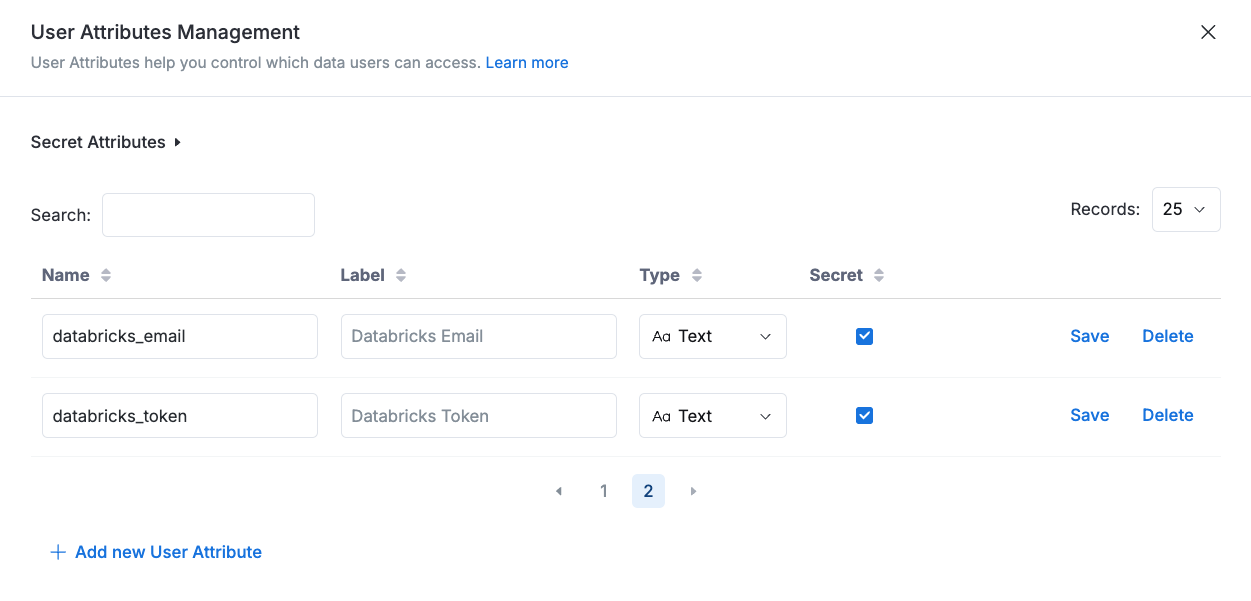Select page 2 in pagination

point(648,491)
